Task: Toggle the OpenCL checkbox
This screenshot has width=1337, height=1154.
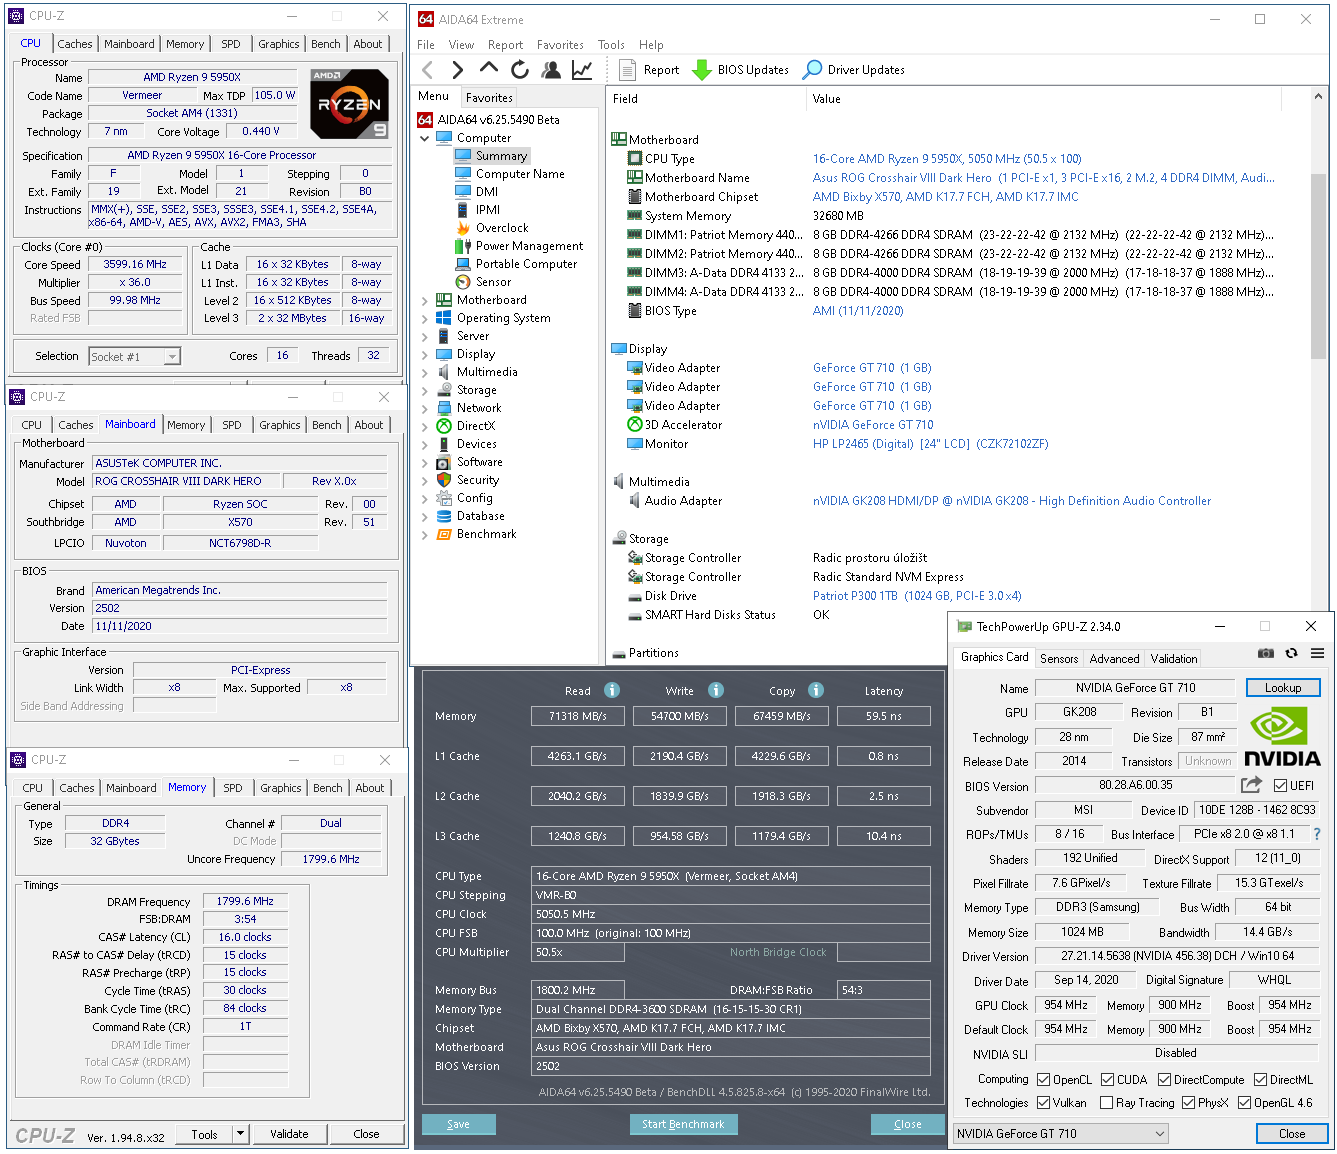Action: (x=1043, y=1080)
